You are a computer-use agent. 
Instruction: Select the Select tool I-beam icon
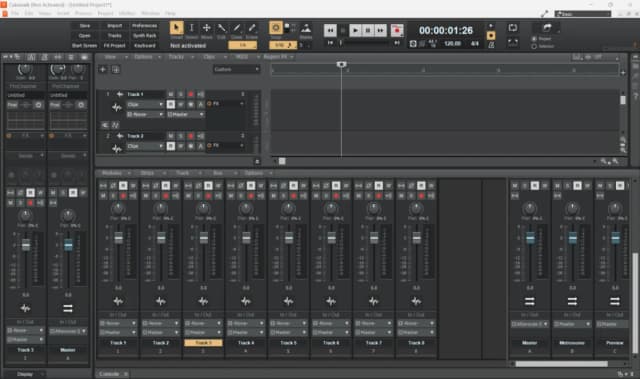tap(191, 28)
